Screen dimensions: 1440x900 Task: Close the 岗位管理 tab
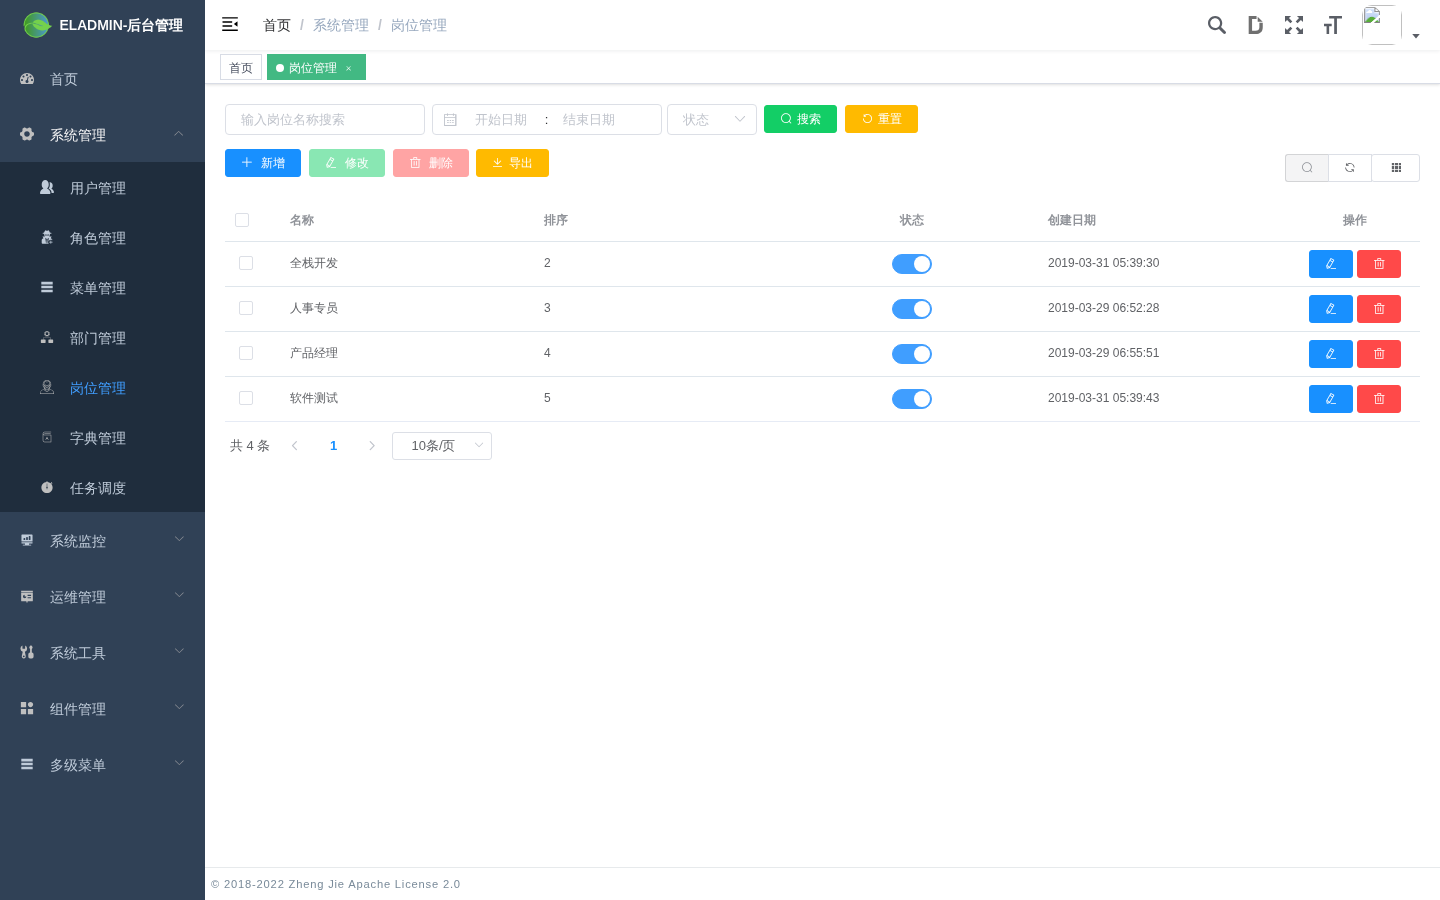click(x=349, y=68)
